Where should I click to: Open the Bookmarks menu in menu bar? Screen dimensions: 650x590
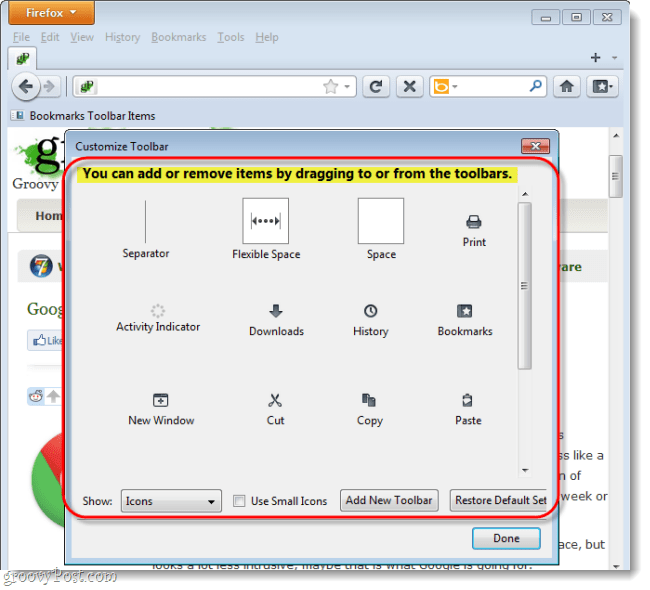(179, 37)
